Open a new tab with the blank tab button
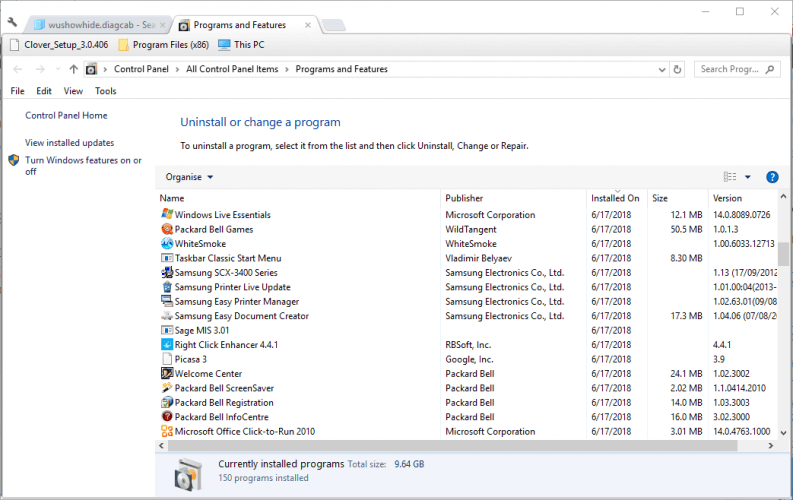The image size is (793, 500). coord(334,25)
